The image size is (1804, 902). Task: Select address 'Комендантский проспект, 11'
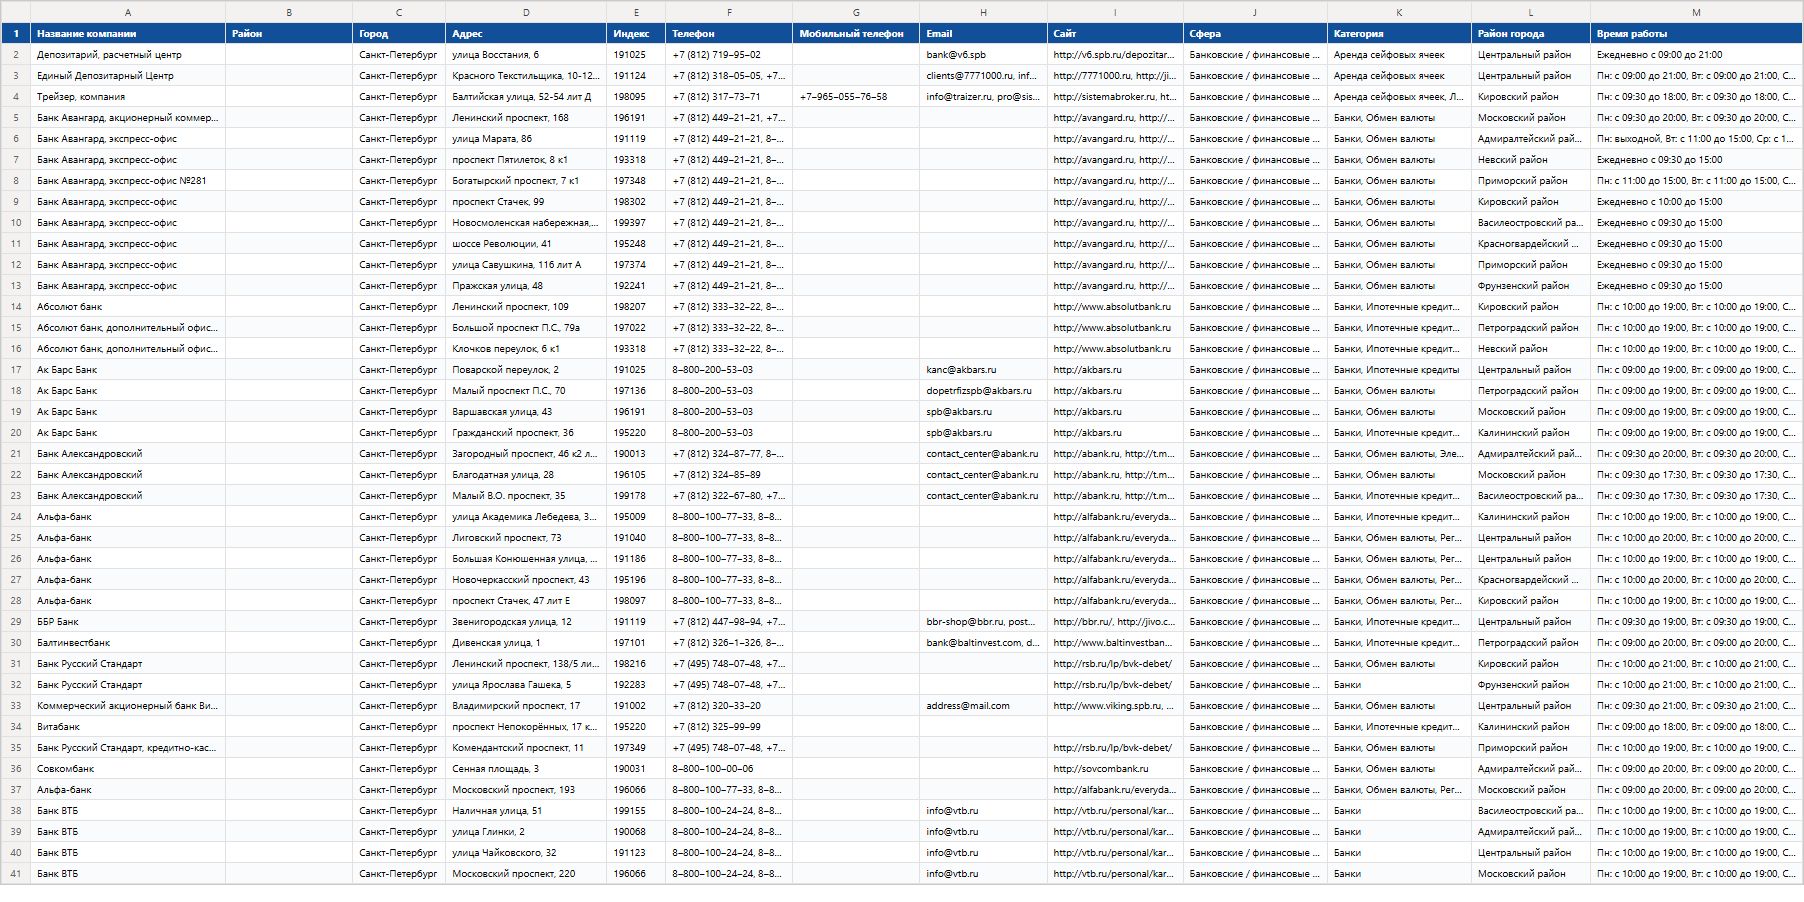click(x=526, y=747)
